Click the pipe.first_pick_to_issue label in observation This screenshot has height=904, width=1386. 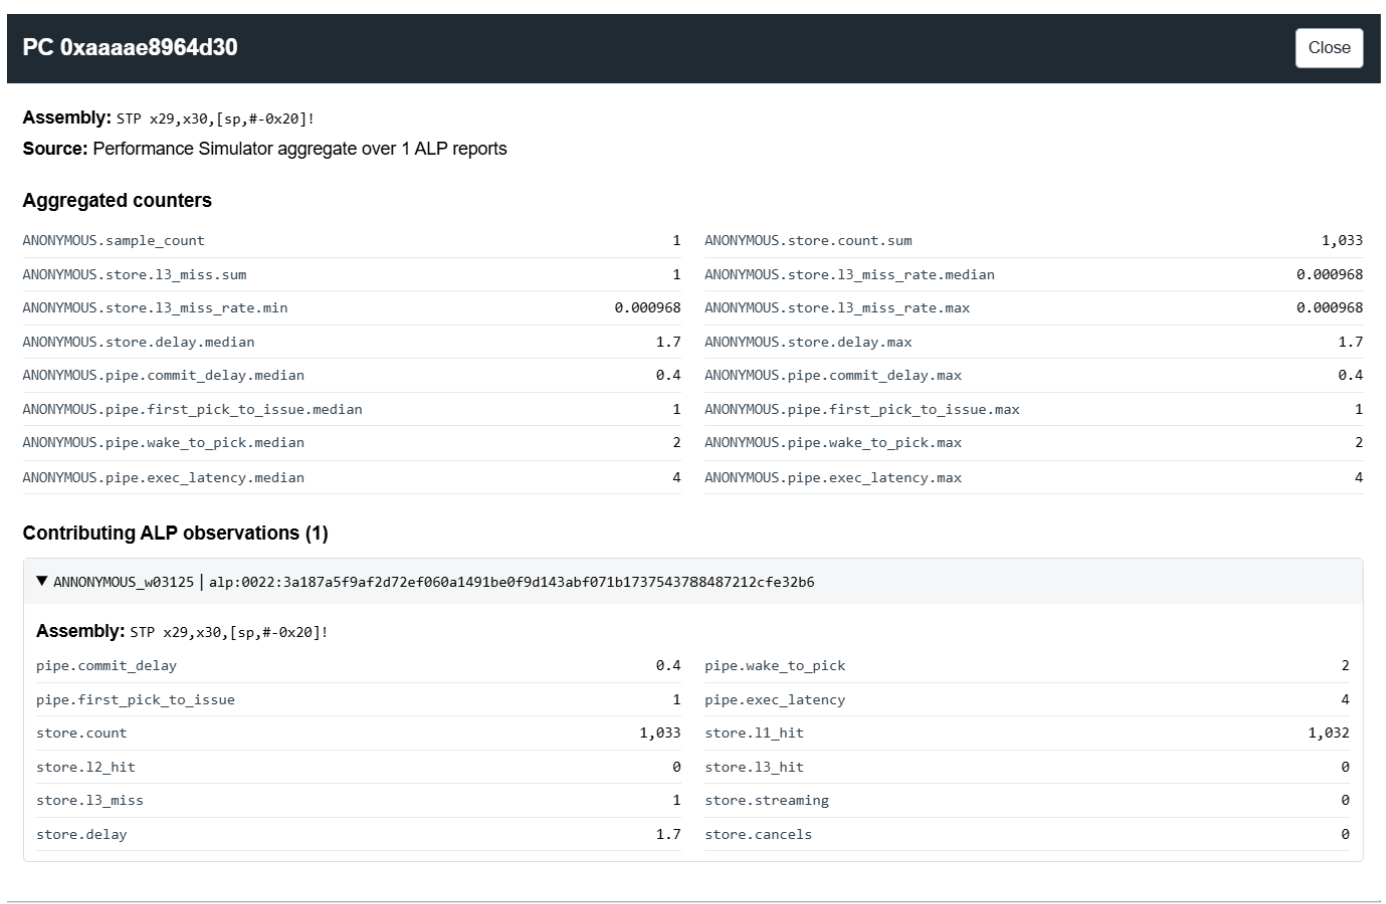(x=135, y=700)
